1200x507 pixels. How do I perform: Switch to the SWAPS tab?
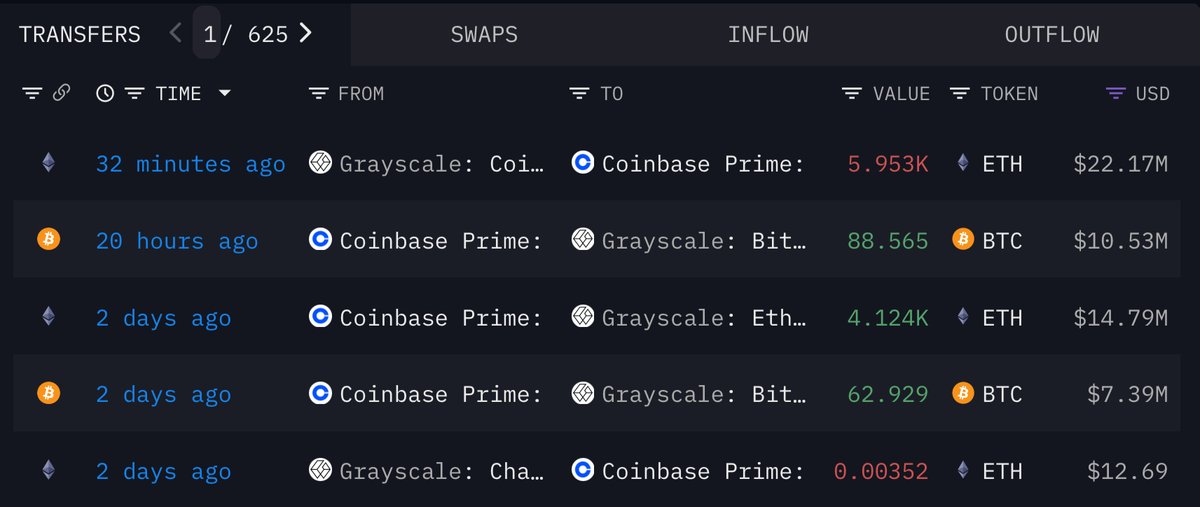(484, 34)
